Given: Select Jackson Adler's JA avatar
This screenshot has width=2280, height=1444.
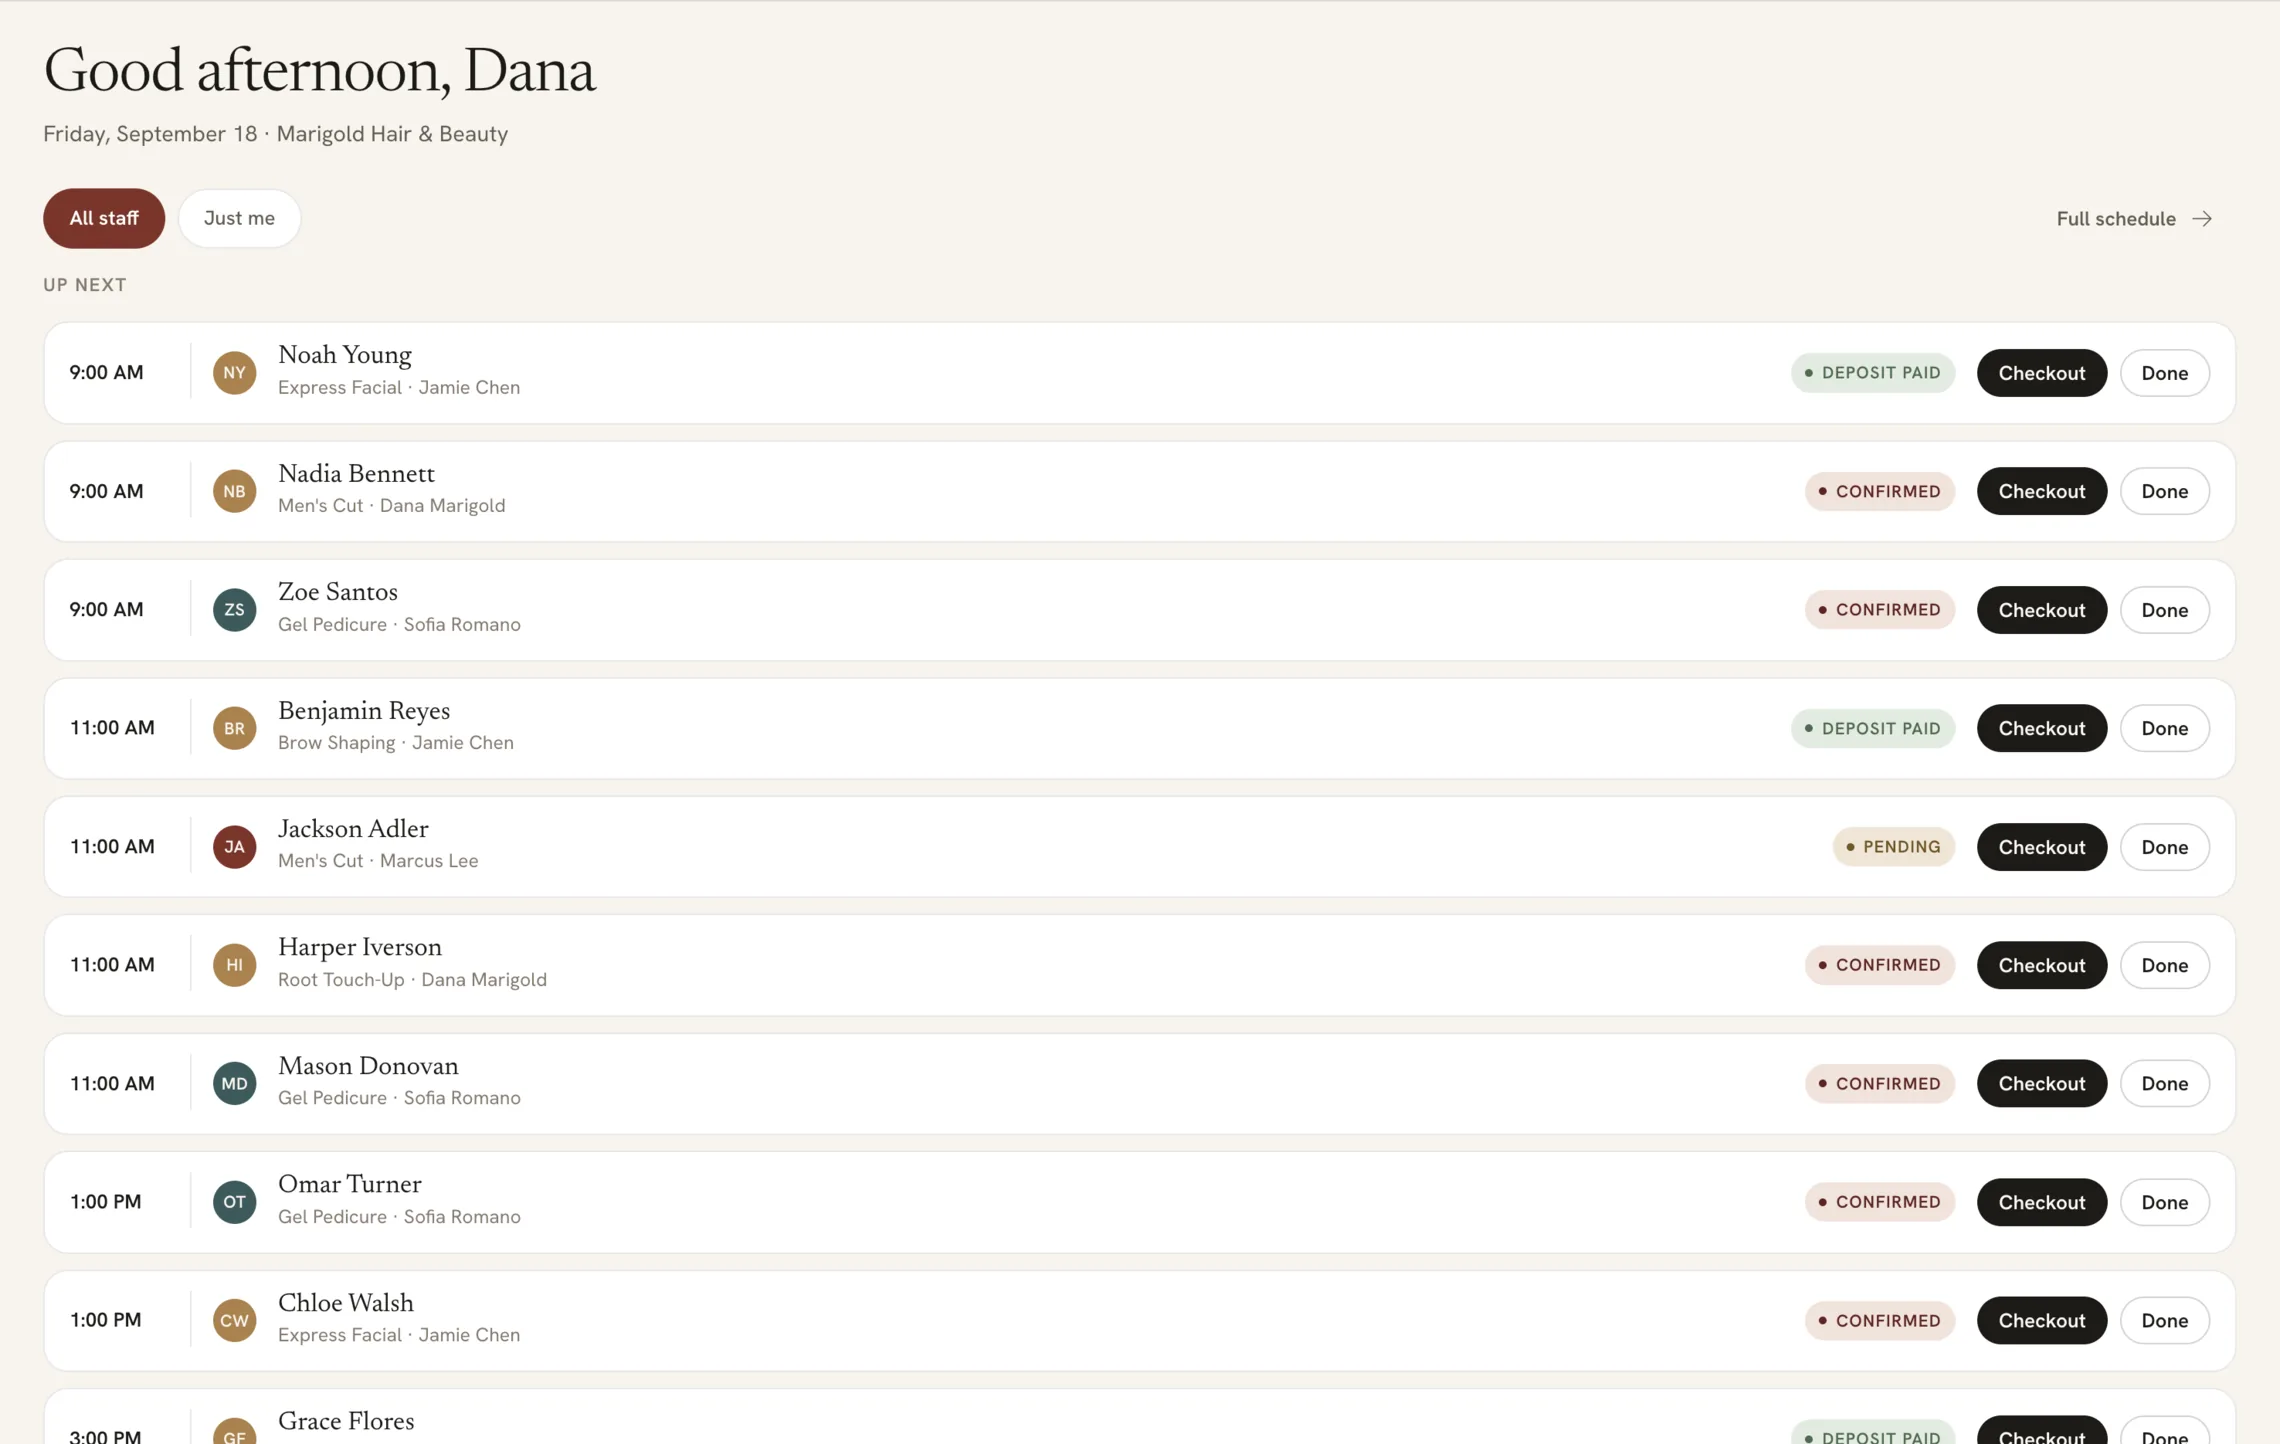Looking at the screenshot, I should coord(234,847).
